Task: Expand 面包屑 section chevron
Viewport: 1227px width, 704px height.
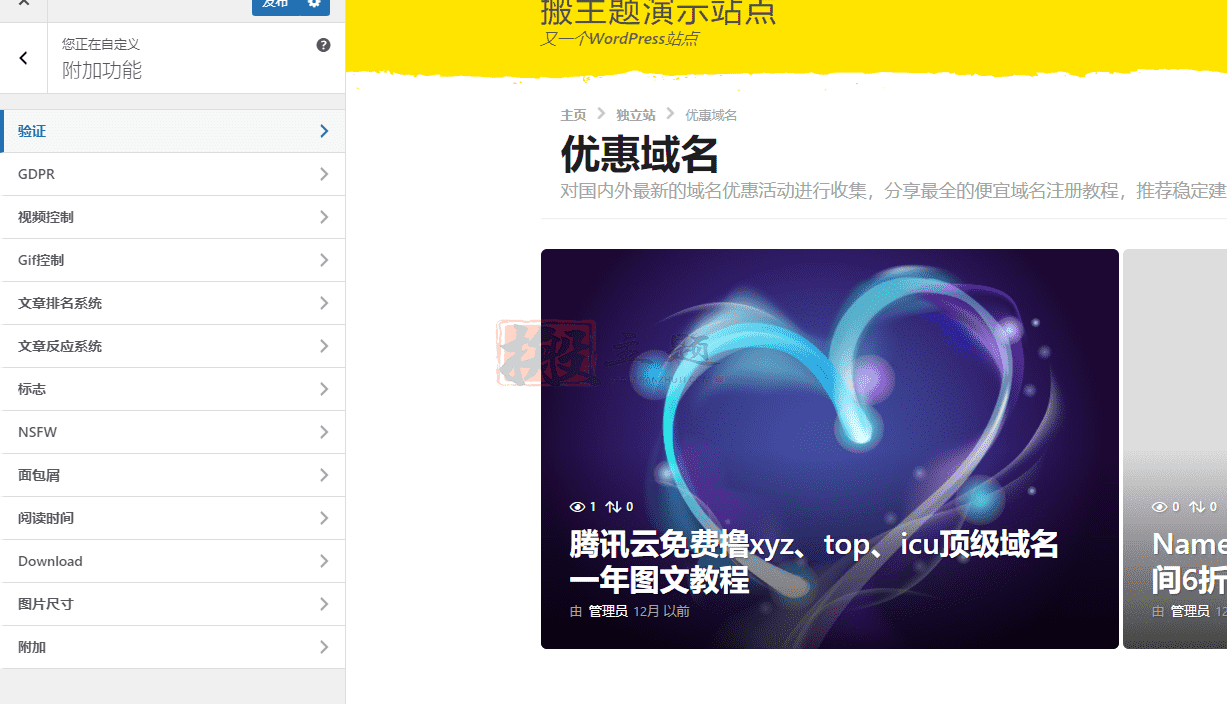Action: 324,475
